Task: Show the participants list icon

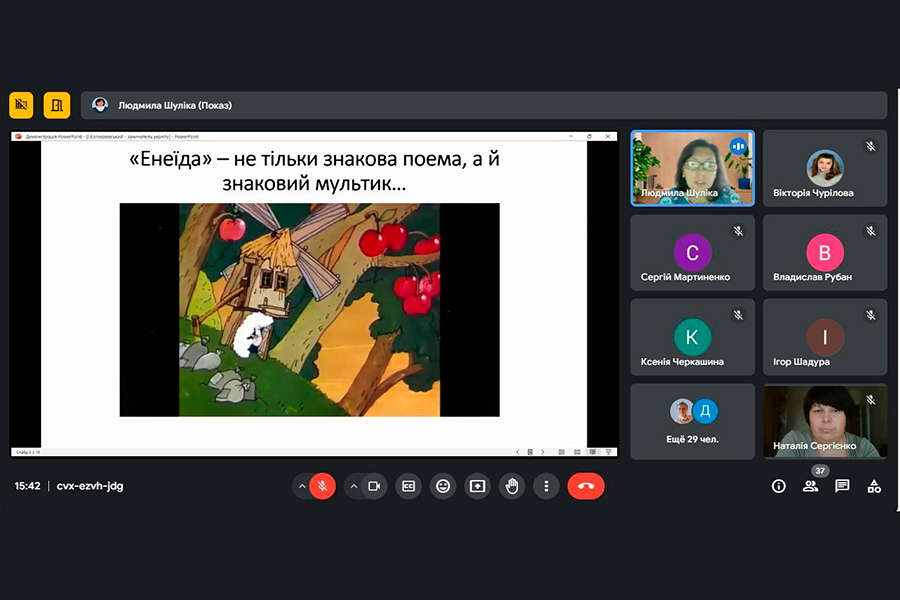Action: 810,486
